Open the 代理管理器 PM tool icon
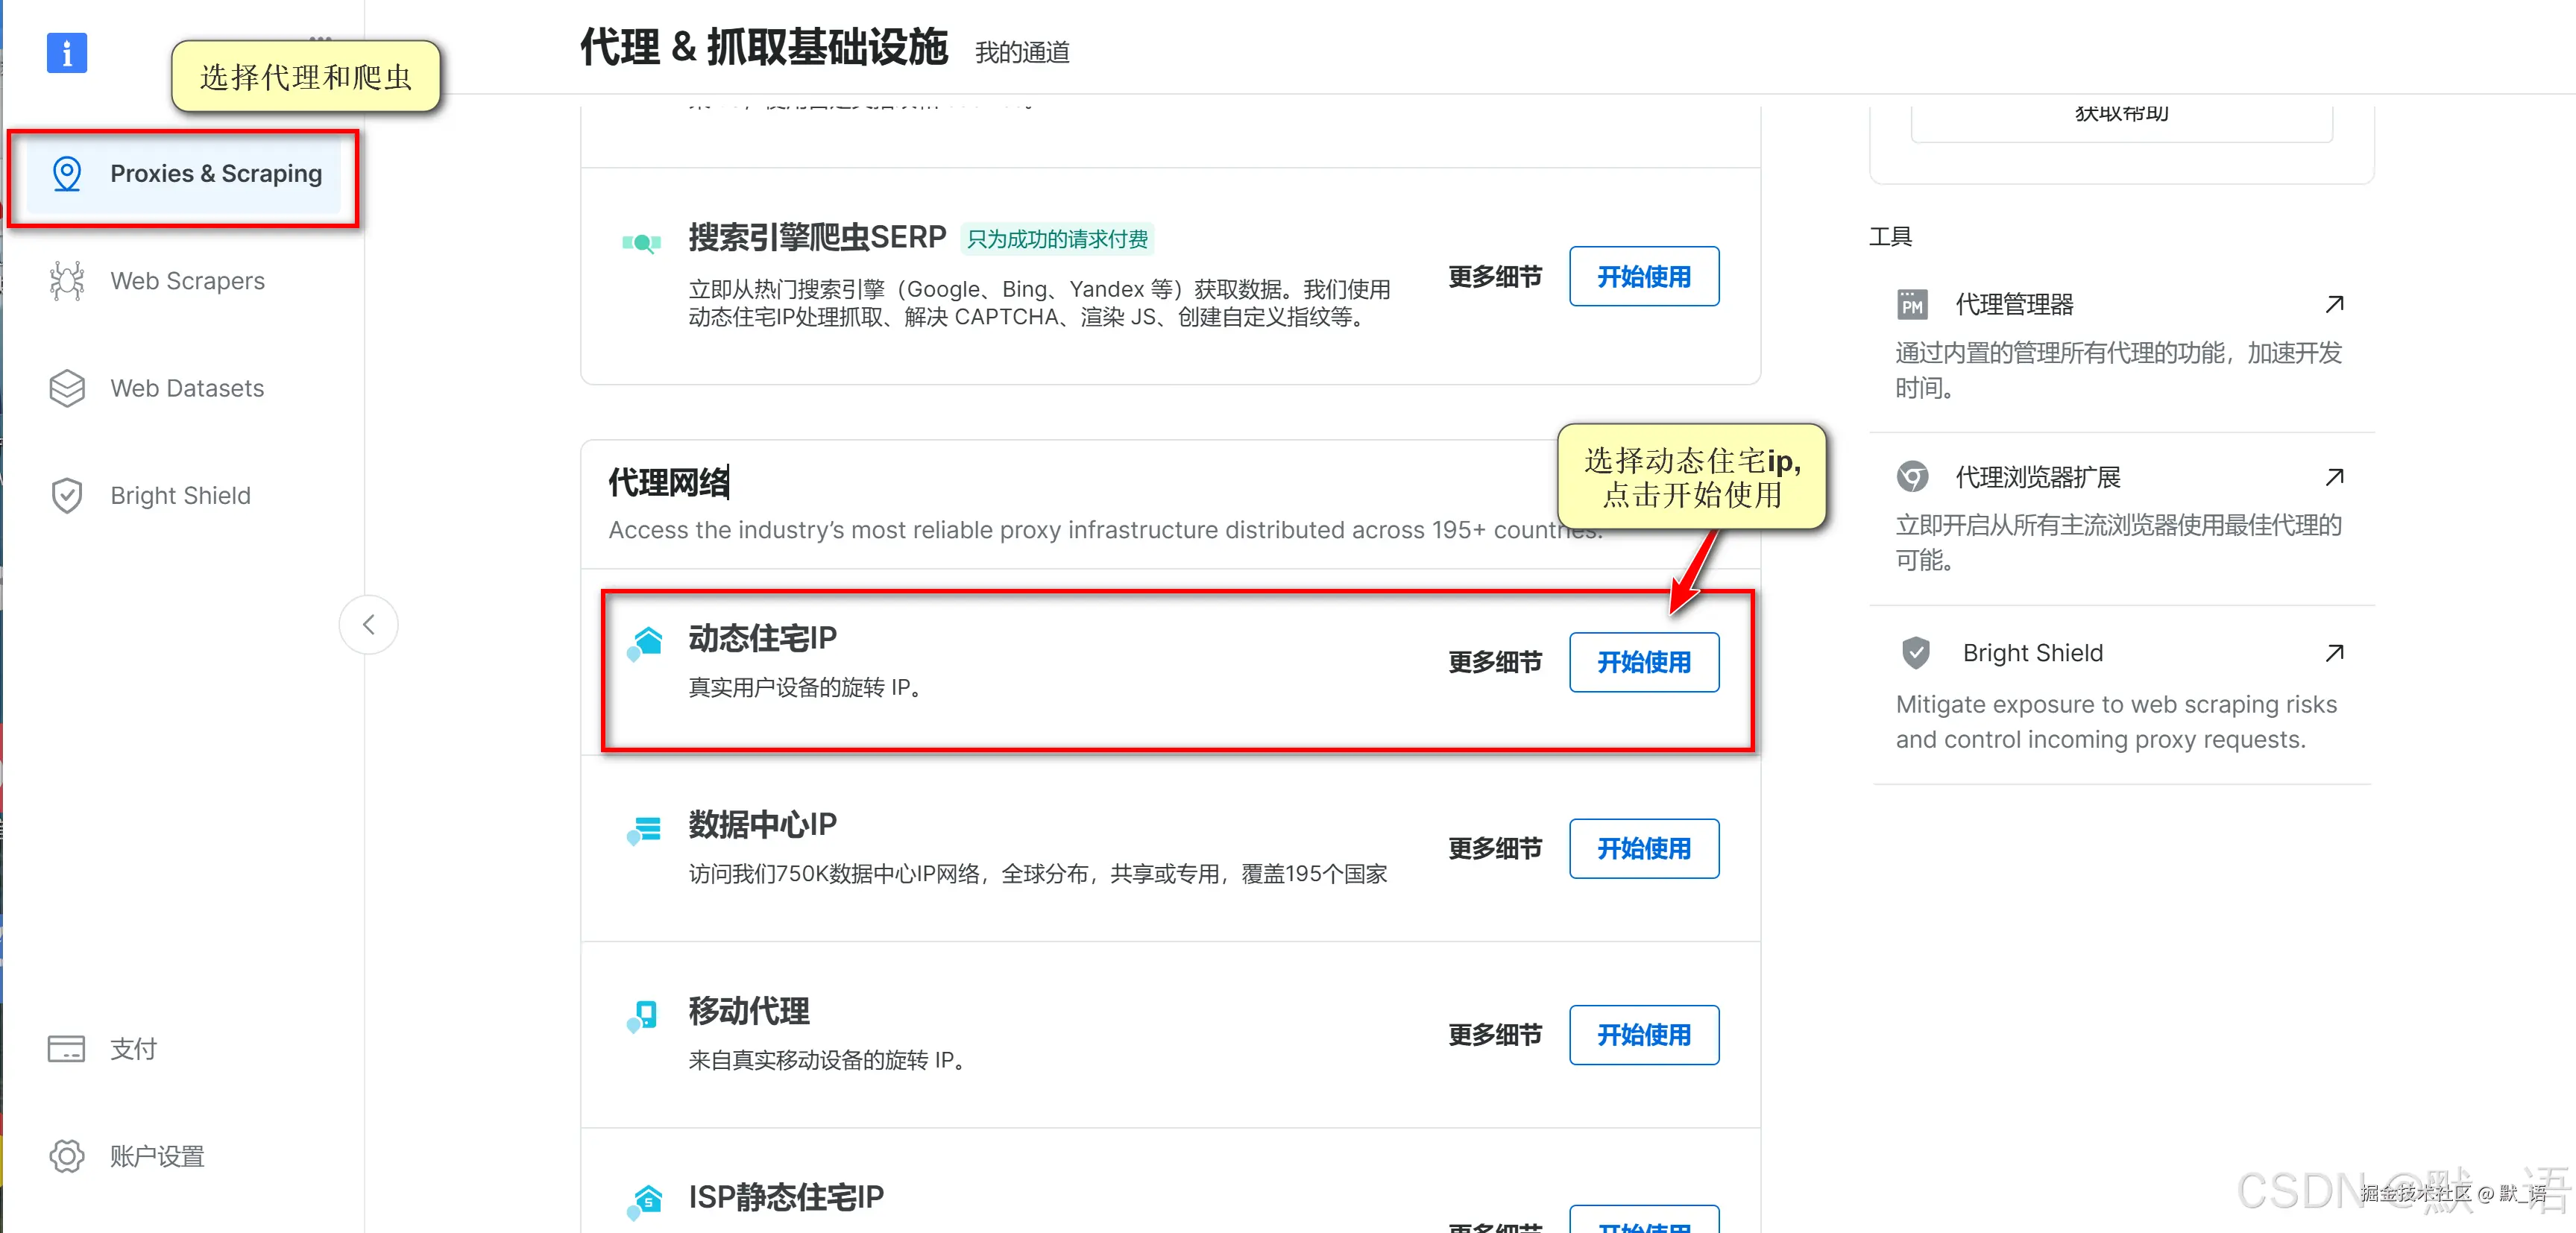The height and width of the screenshot is (1233, 2576). (1912, 304)
